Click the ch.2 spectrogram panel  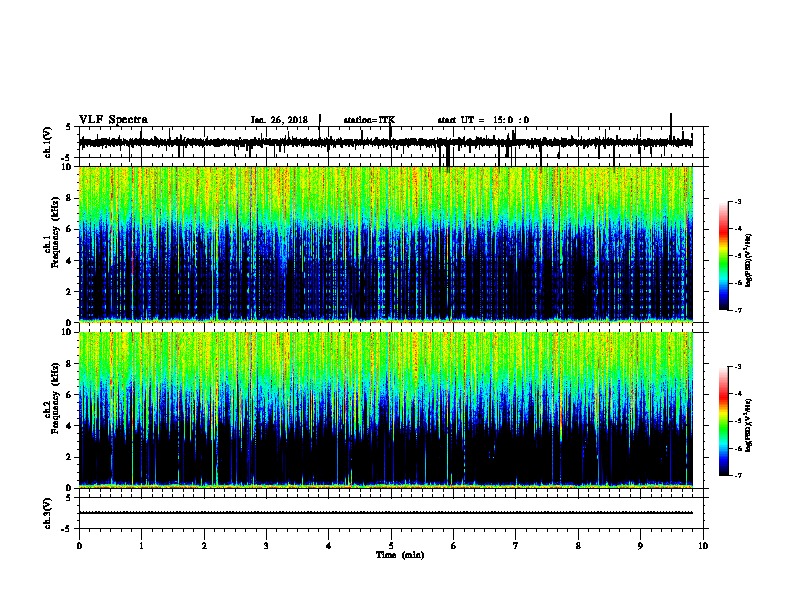[386, 410]
